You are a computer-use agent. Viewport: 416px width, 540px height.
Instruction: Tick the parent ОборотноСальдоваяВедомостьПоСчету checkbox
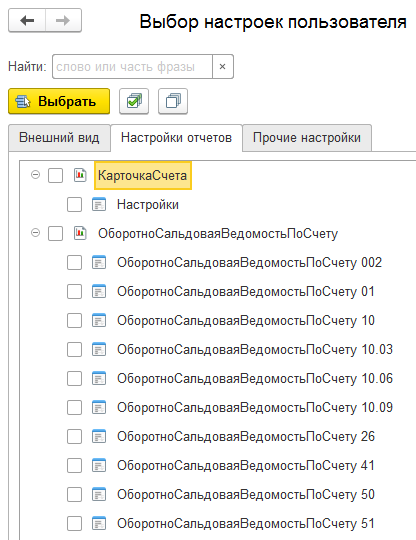tap(55, 233)
